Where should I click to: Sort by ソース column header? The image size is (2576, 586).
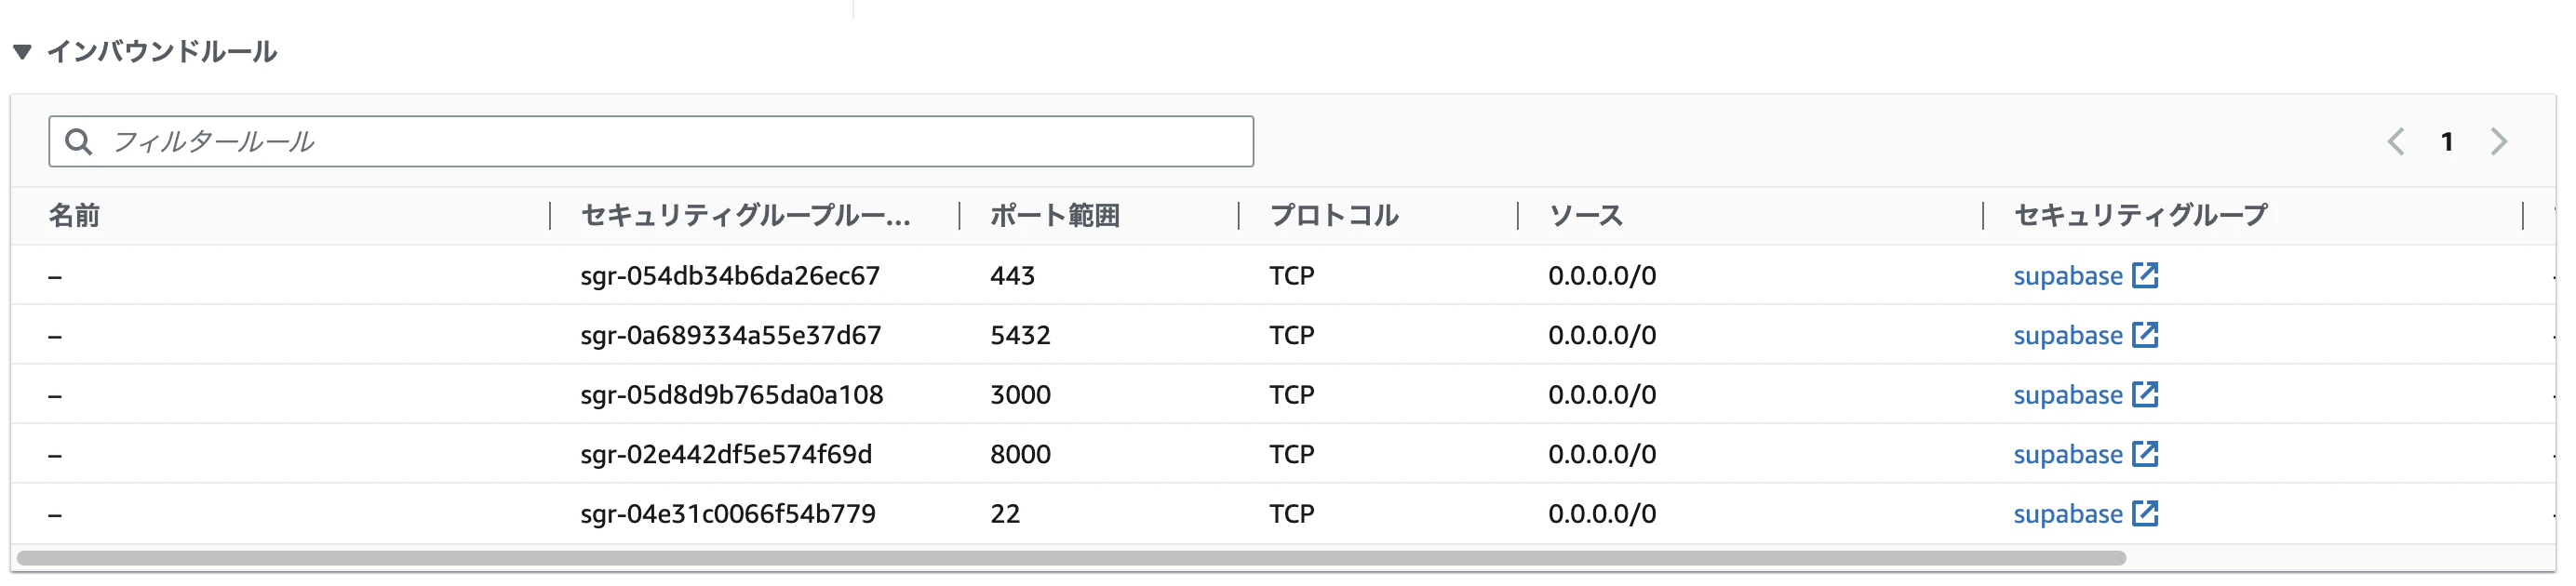(x=1586, y=215)
